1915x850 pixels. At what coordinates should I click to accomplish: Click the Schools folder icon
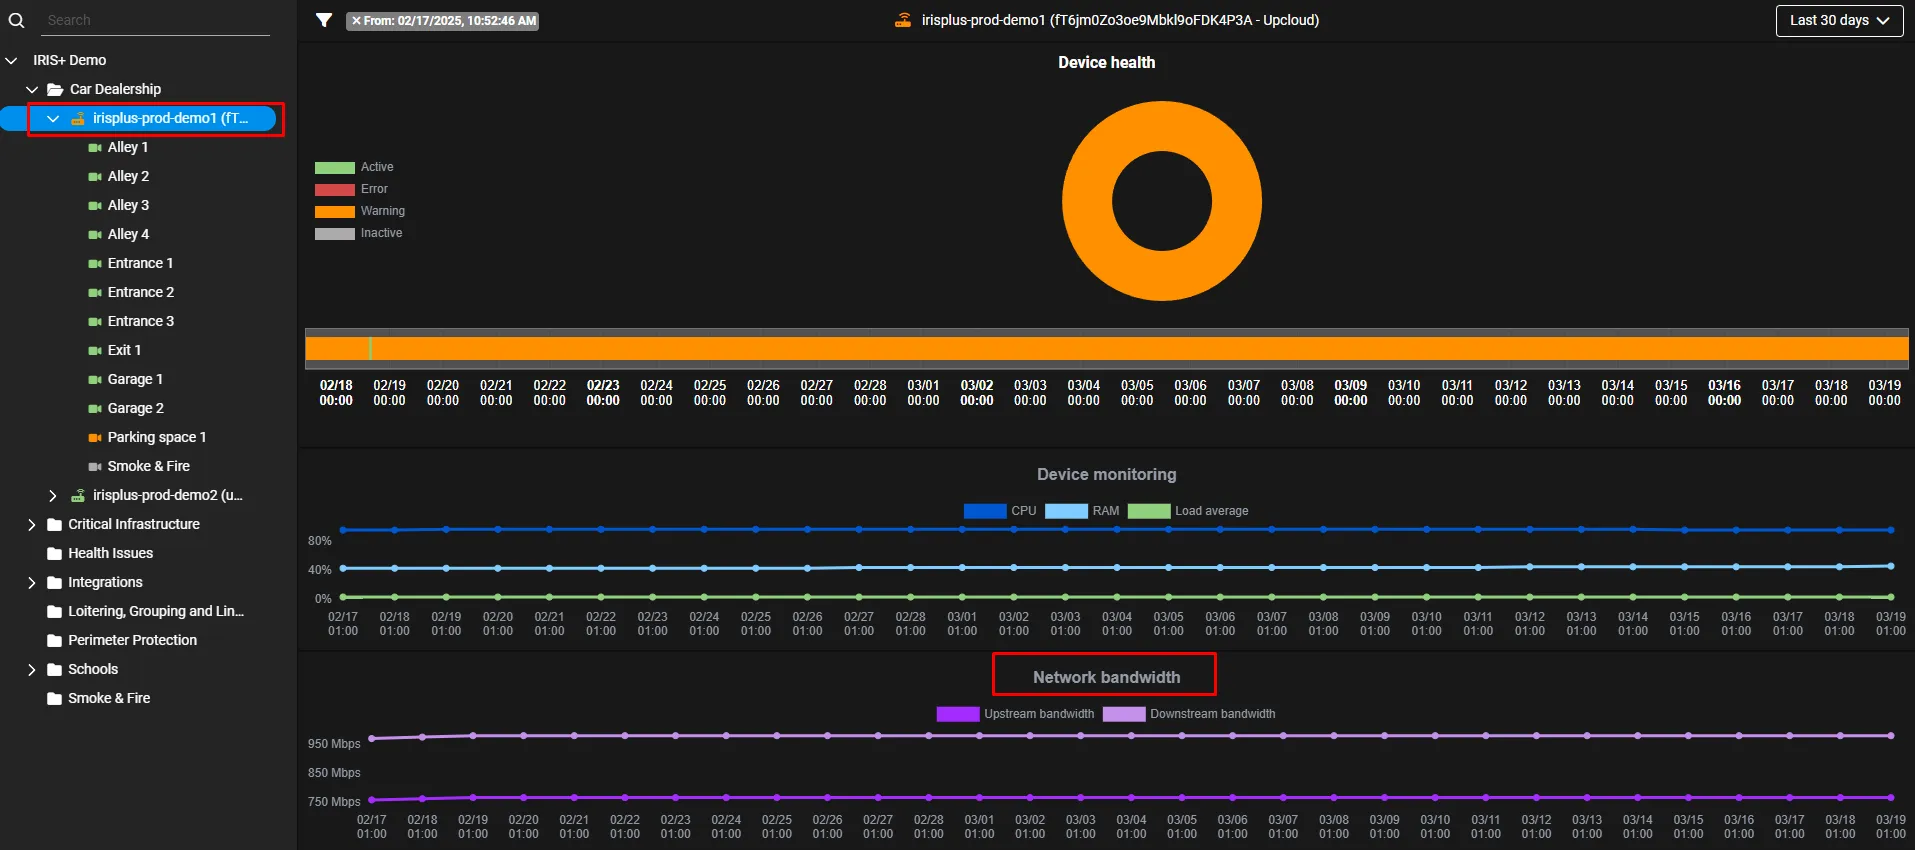pos(55,669)
